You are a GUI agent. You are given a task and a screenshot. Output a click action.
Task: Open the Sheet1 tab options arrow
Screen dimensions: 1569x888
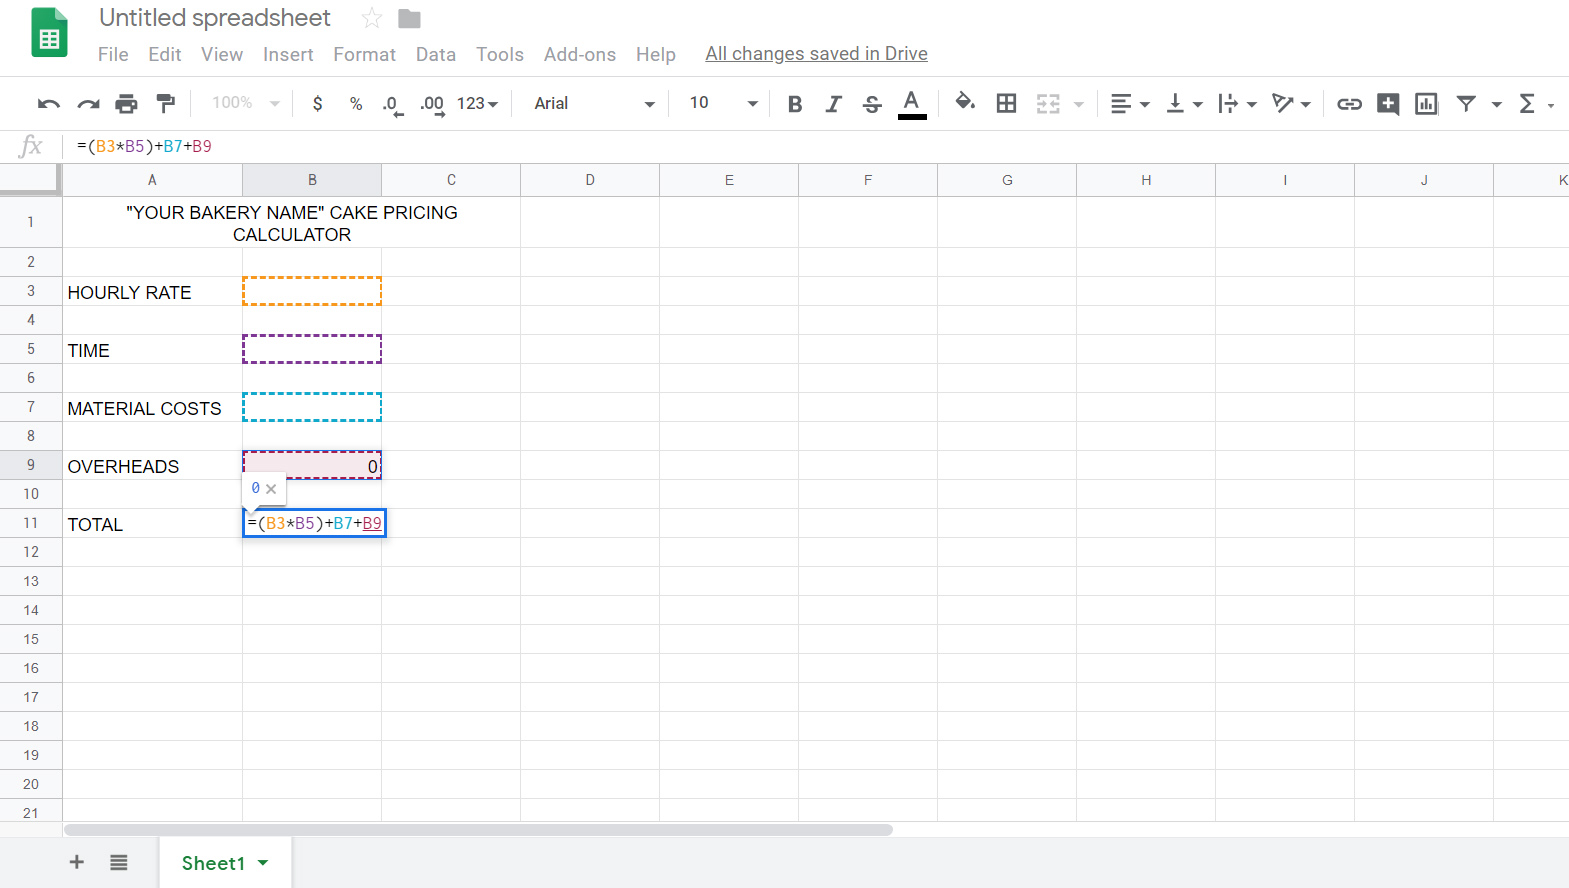(x=263, y=862)
